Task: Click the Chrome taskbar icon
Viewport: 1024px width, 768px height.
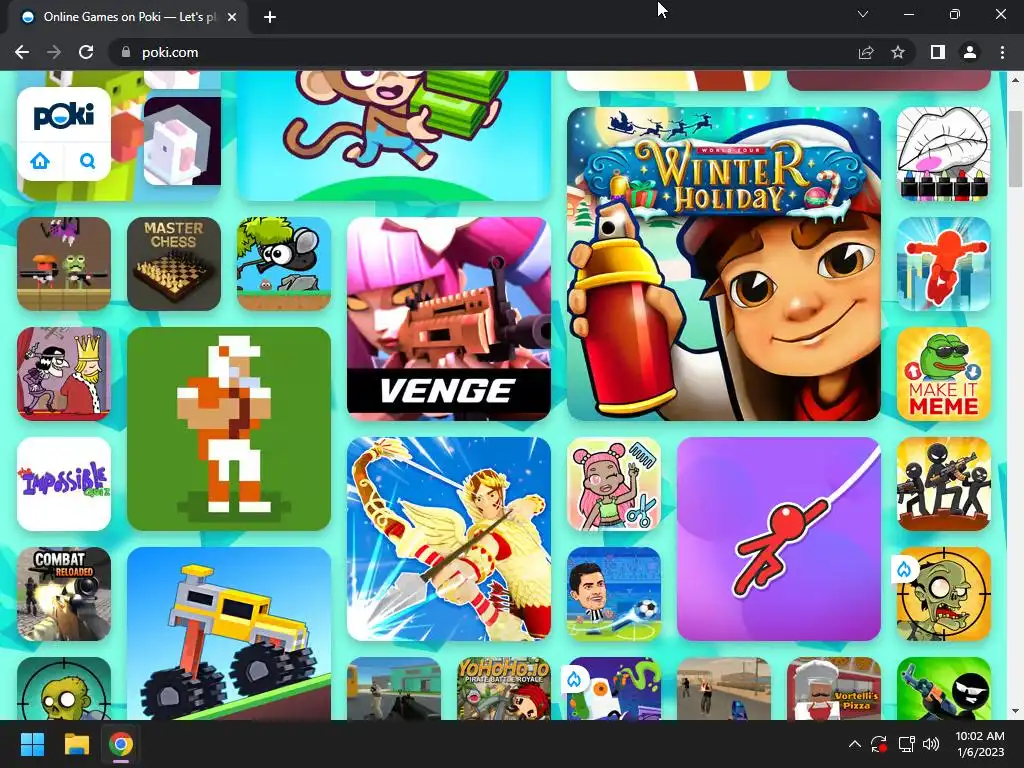Action: tap(121, 744)
